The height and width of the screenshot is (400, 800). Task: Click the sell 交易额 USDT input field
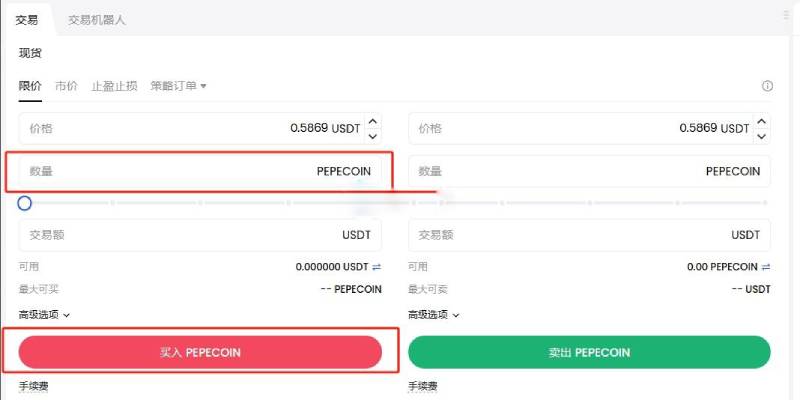tap(589, 235)
